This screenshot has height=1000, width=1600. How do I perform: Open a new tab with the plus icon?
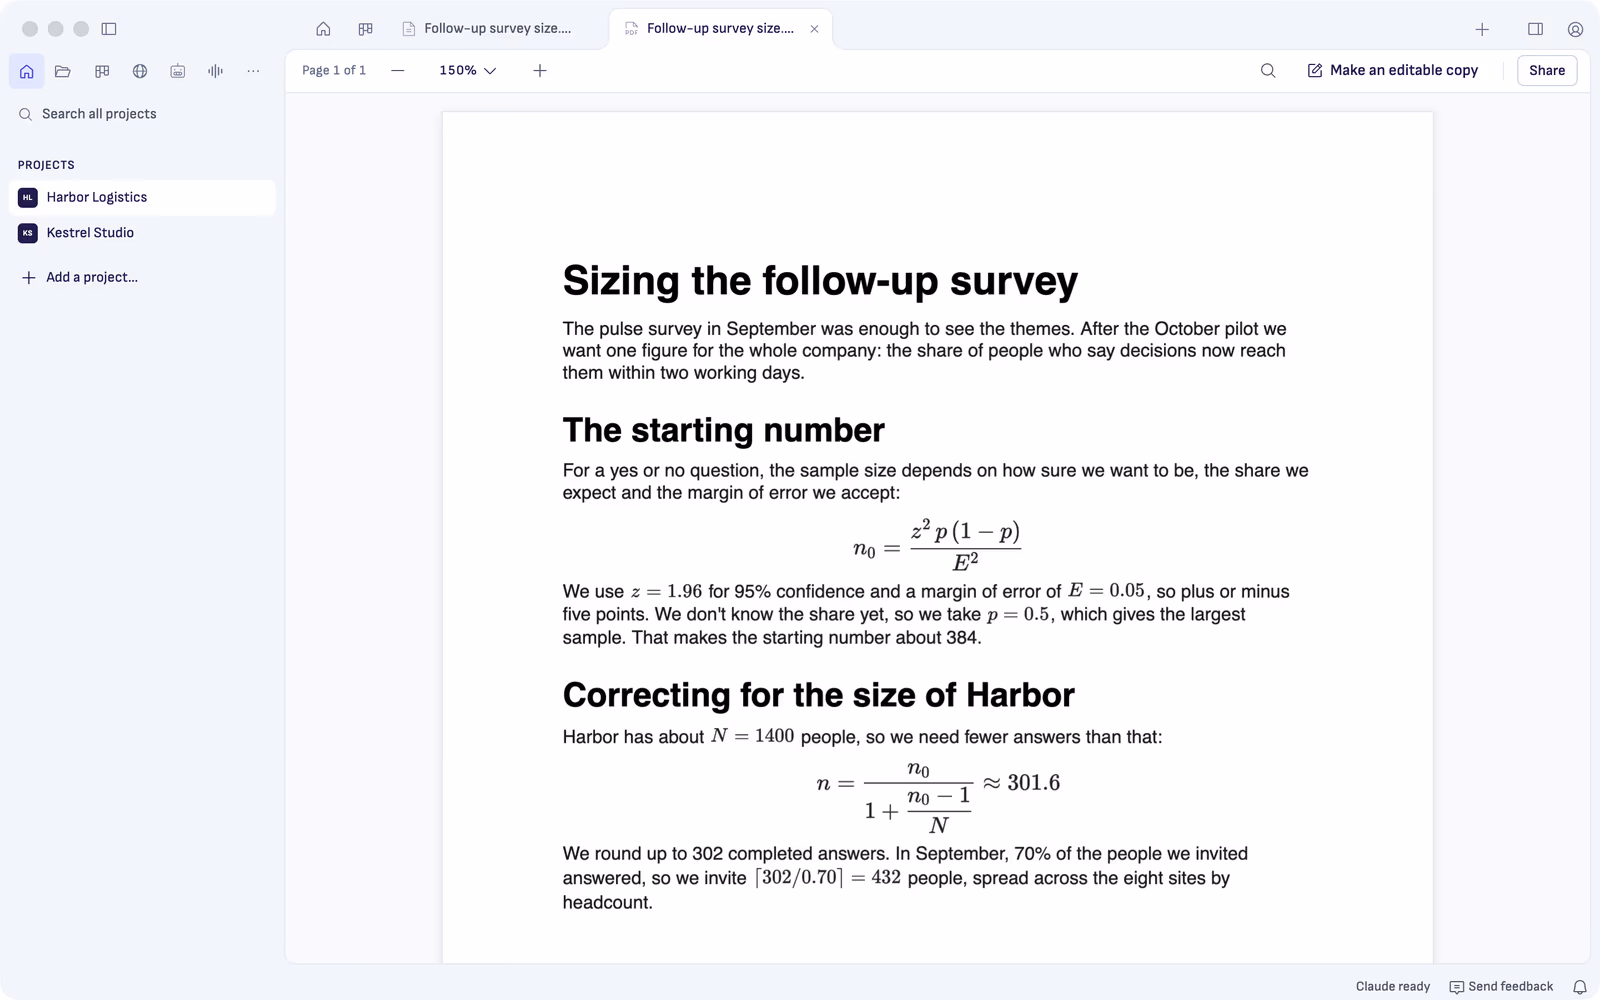pyautogui.click(x=1482, y=29)
